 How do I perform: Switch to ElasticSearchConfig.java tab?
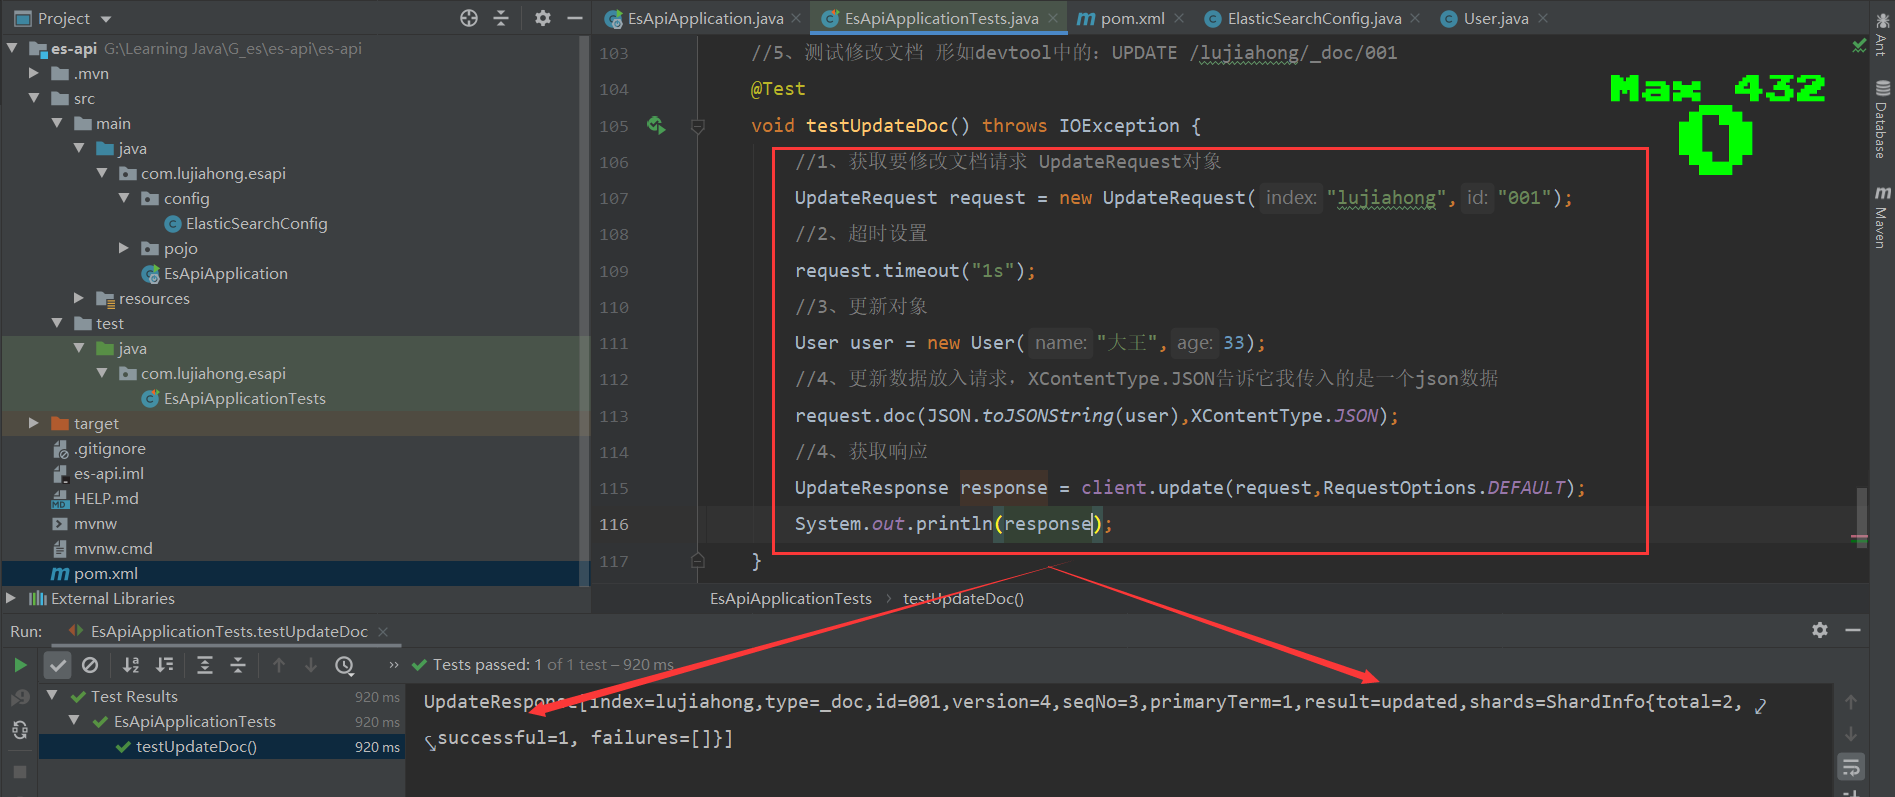tap(1313, 18)
